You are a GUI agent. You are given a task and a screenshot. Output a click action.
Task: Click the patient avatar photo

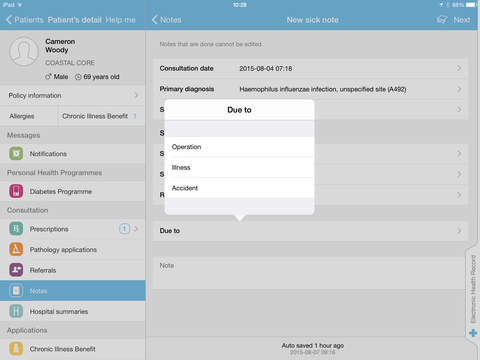[24, 52]
